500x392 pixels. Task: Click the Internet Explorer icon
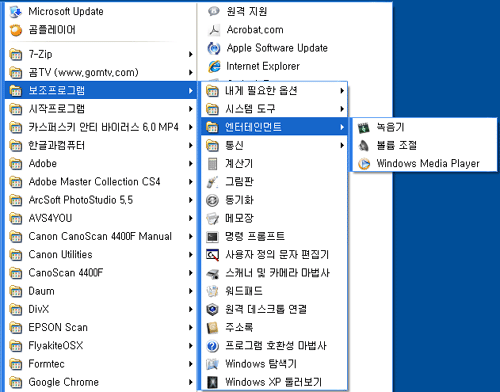214,66
